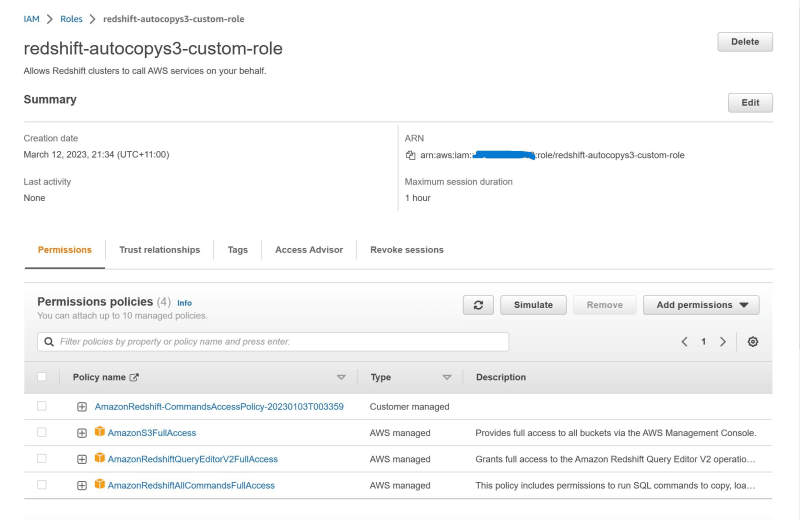Click the Delete role button
The image size is (800, 520).
coord(745,42)
